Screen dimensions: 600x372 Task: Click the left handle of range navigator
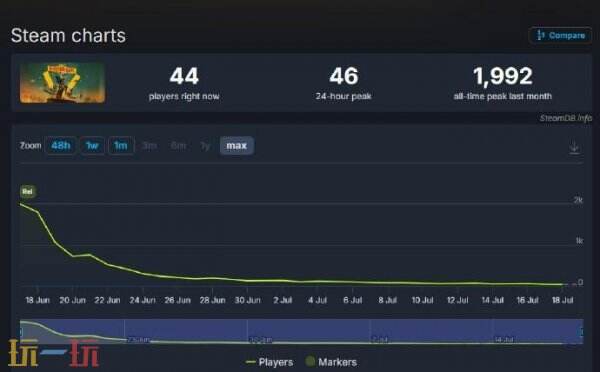21,332
